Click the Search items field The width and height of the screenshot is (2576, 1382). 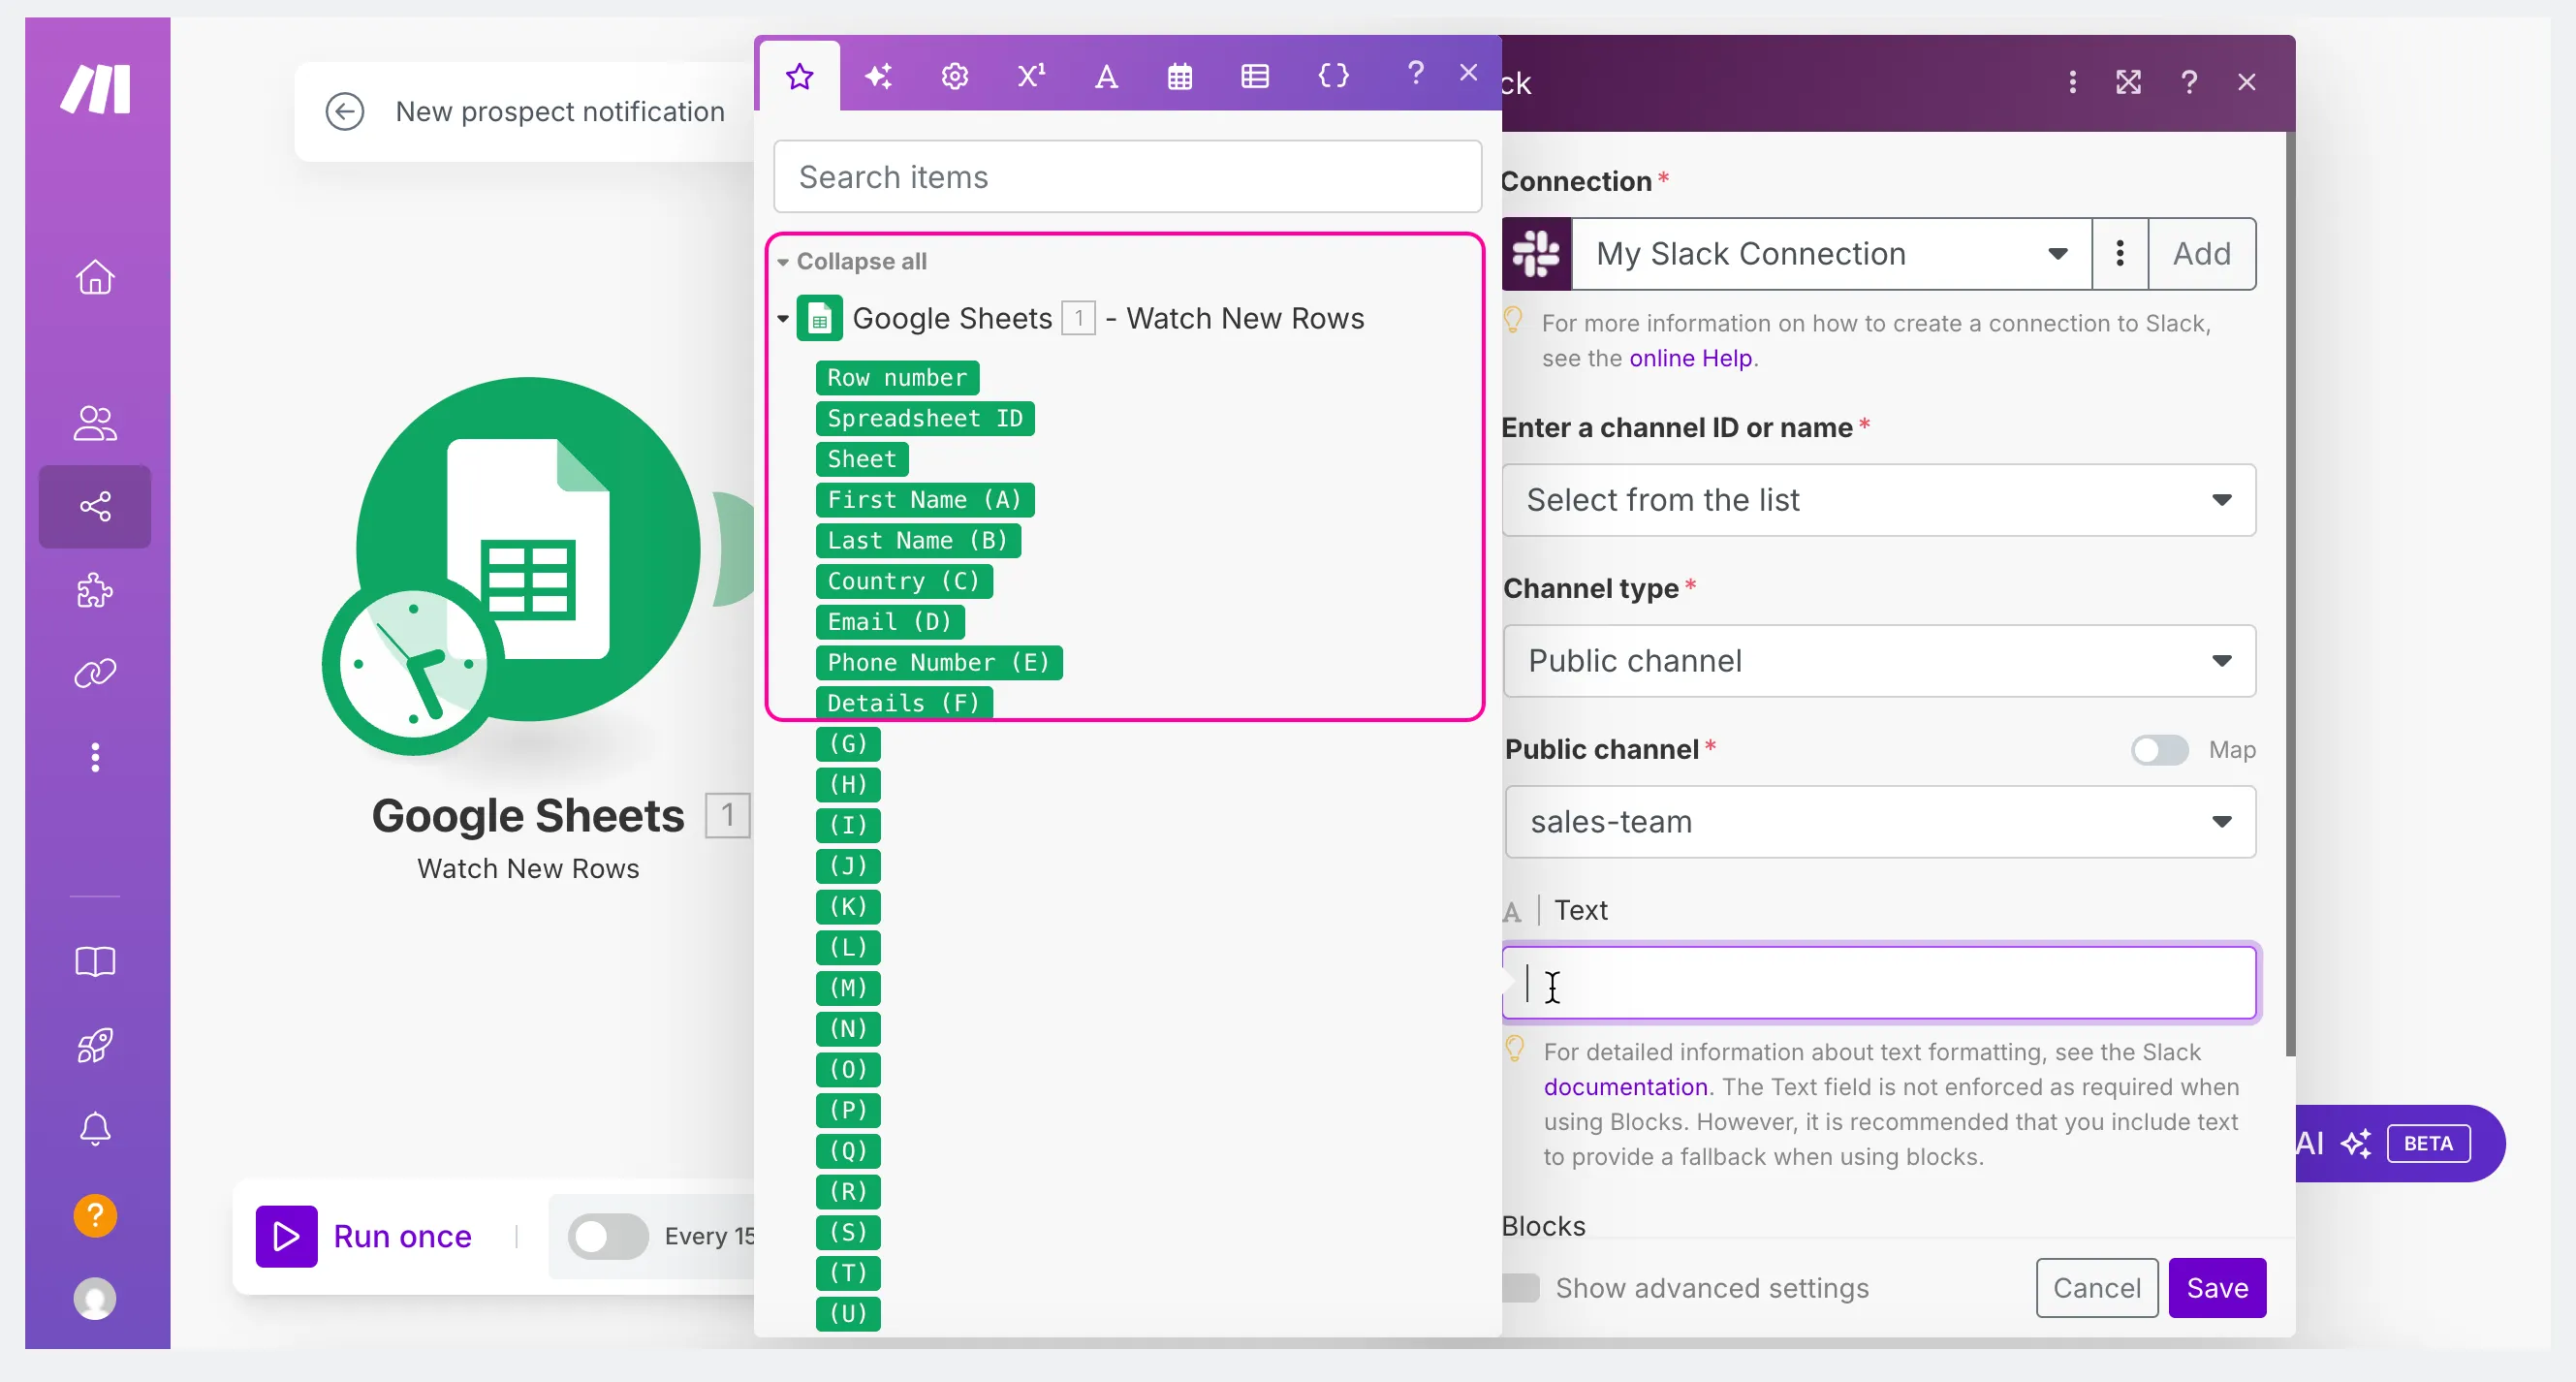(x=1127, y=177)
